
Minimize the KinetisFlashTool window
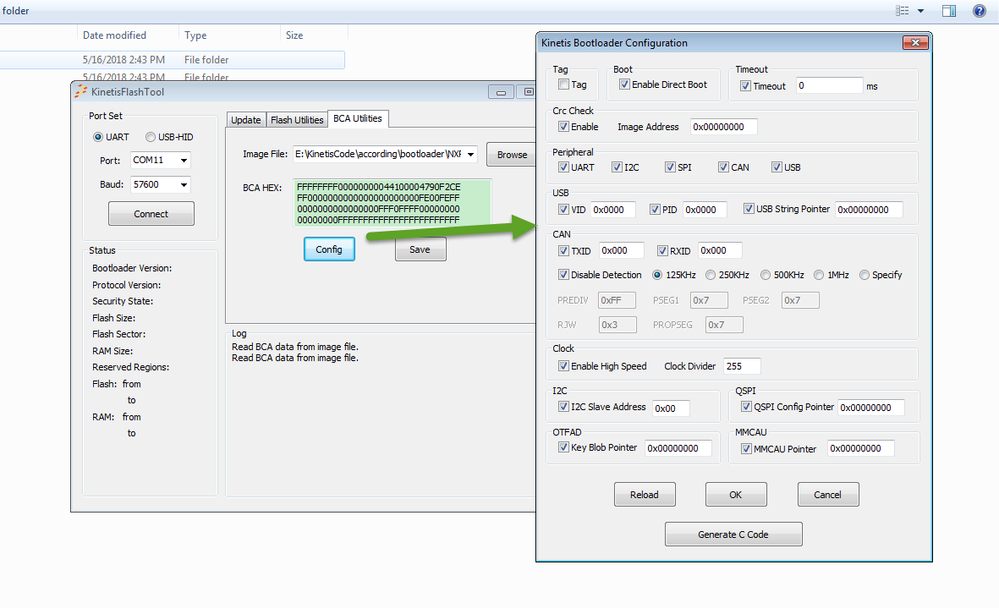pos(501,92)
